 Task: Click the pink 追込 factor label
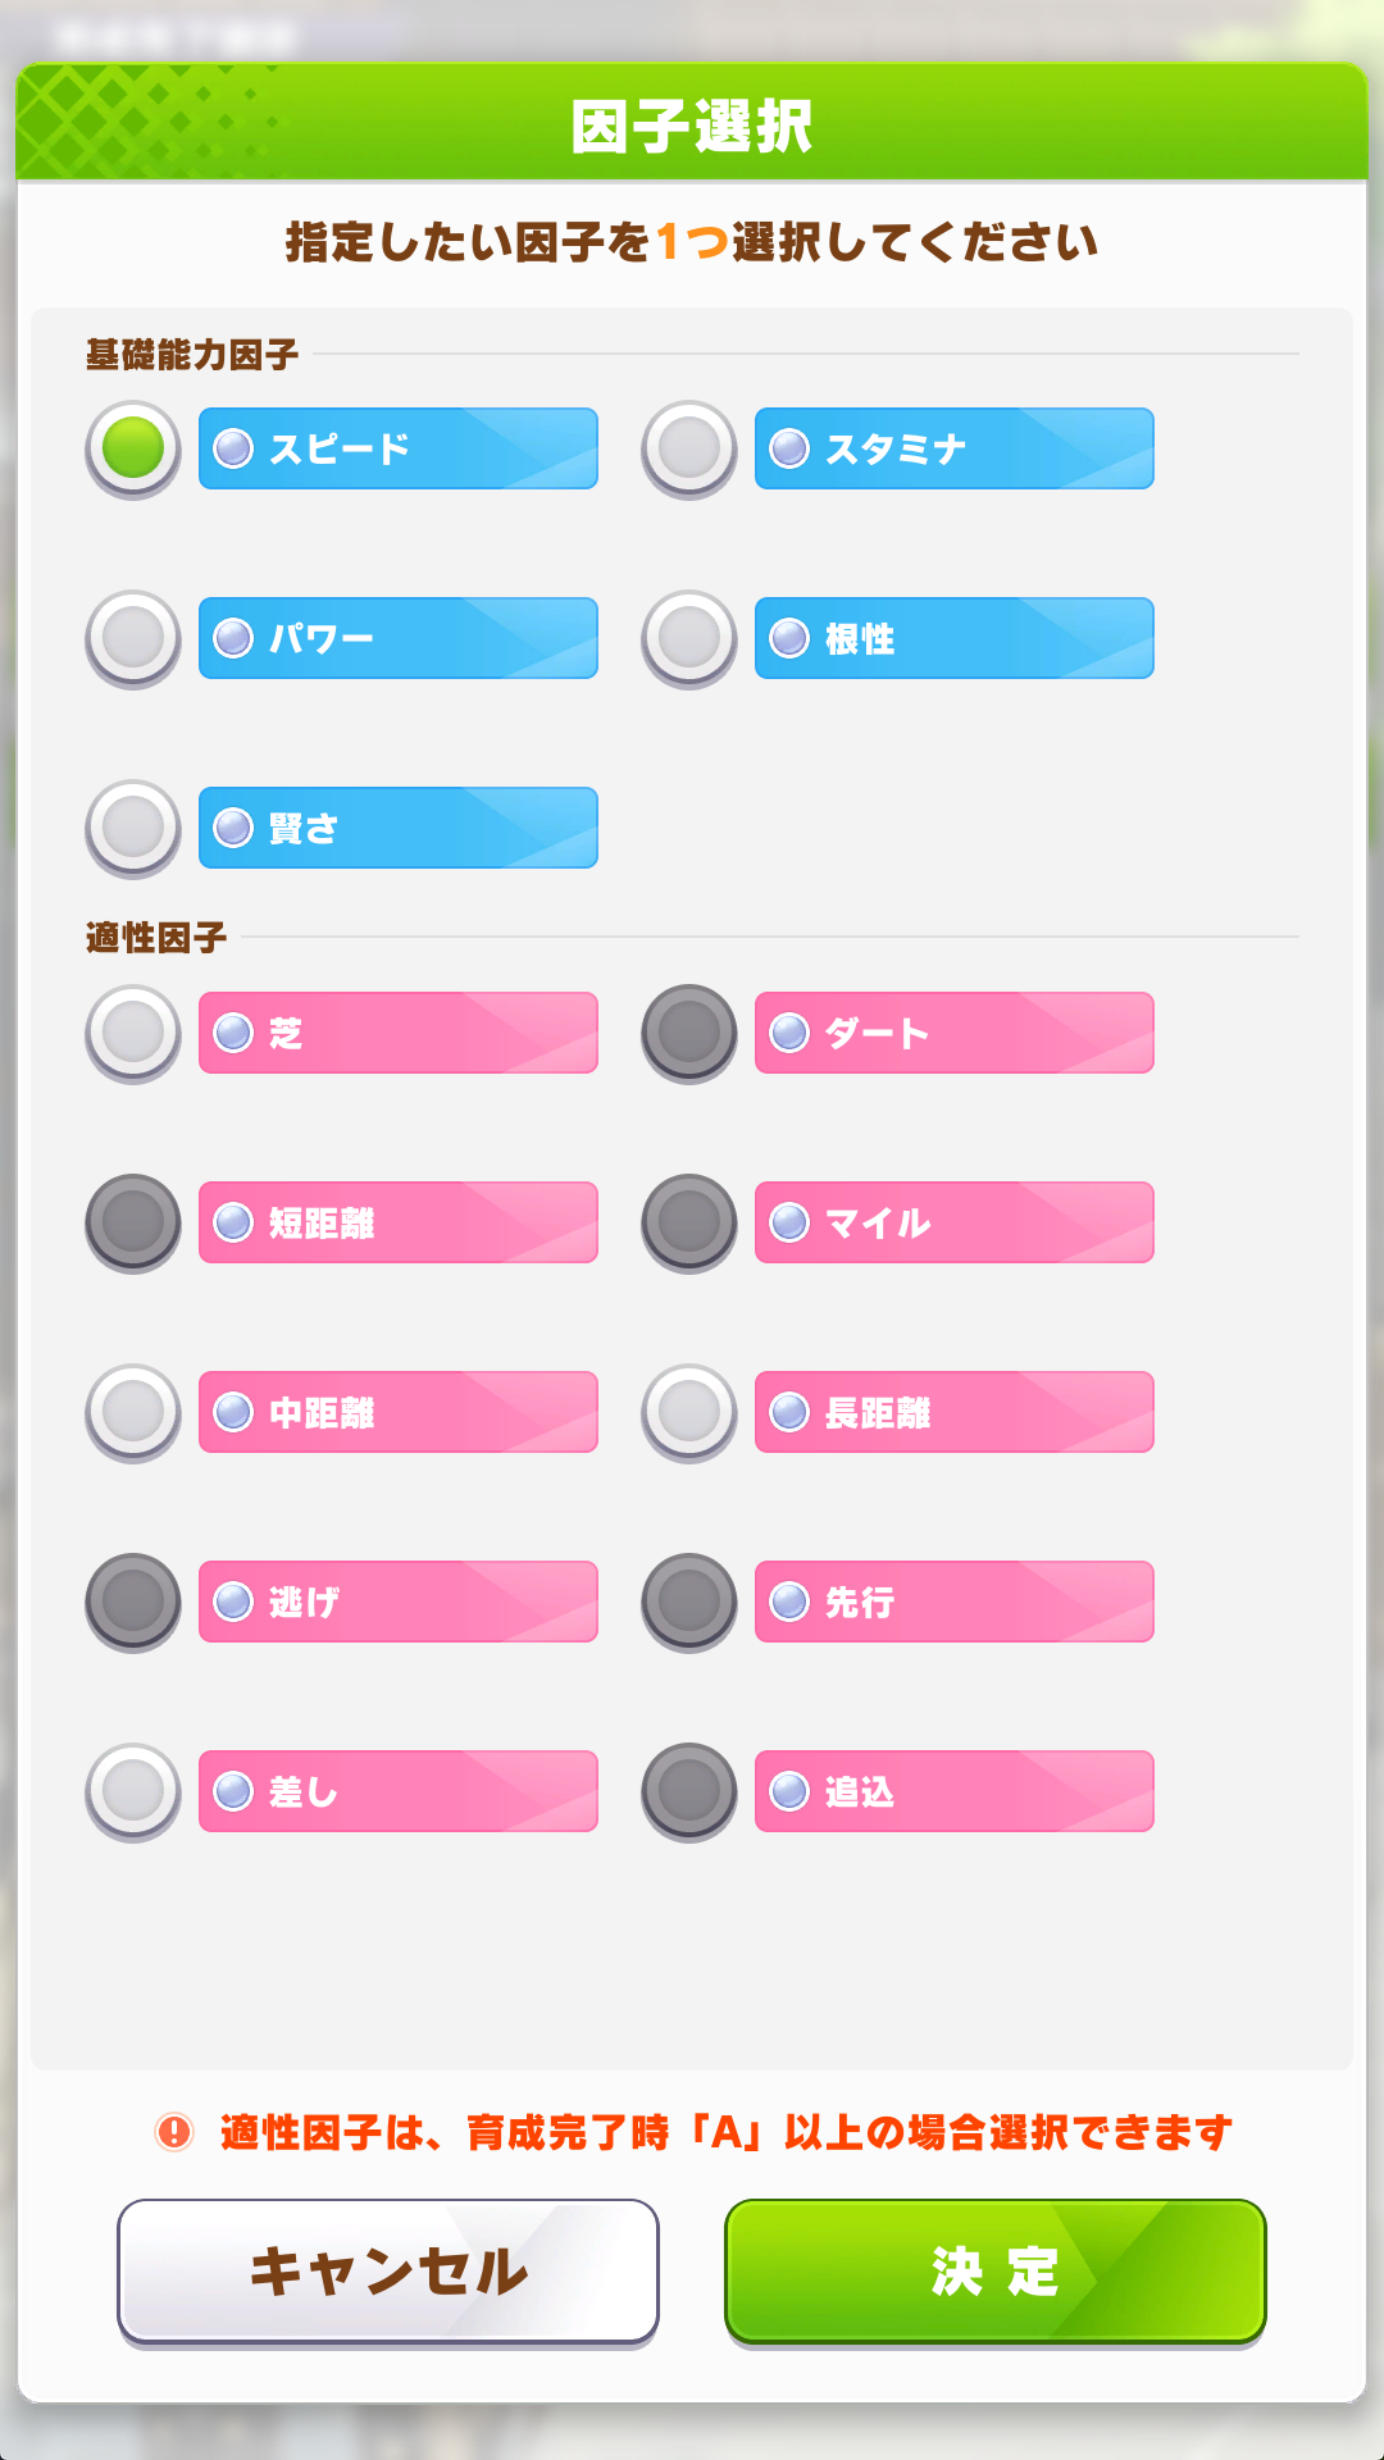954,1791
